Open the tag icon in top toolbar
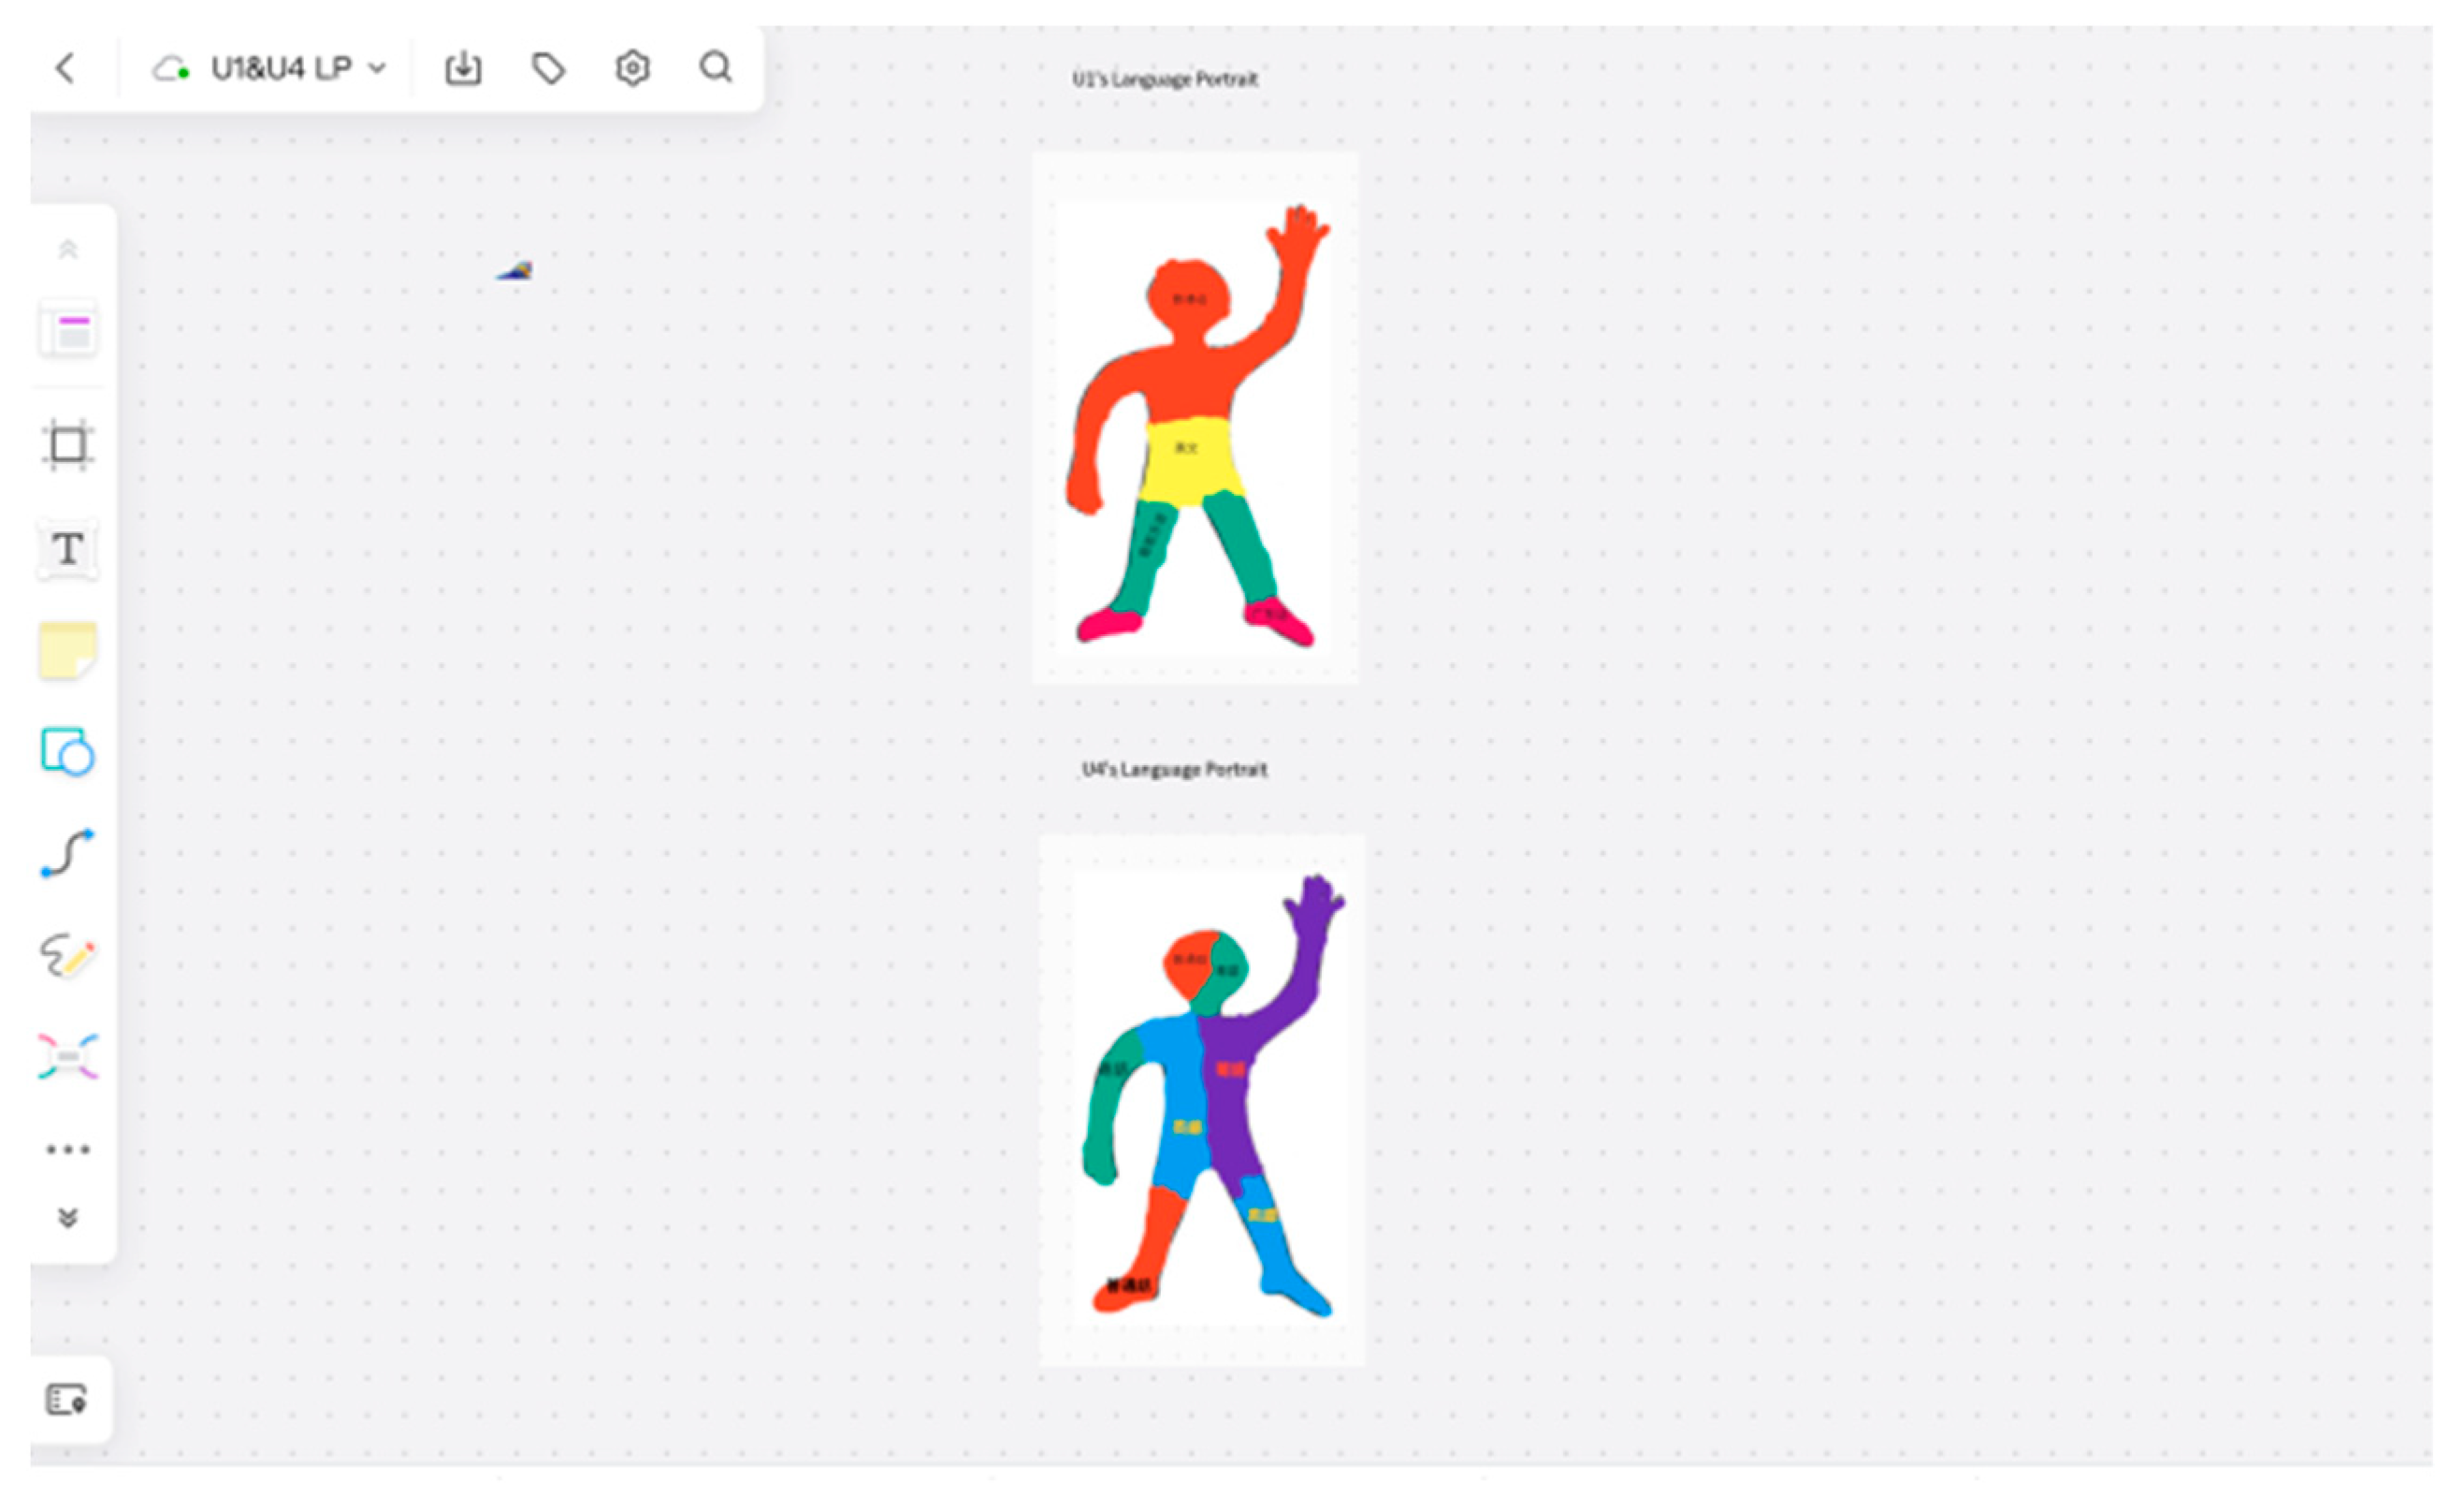 [548, 68]
